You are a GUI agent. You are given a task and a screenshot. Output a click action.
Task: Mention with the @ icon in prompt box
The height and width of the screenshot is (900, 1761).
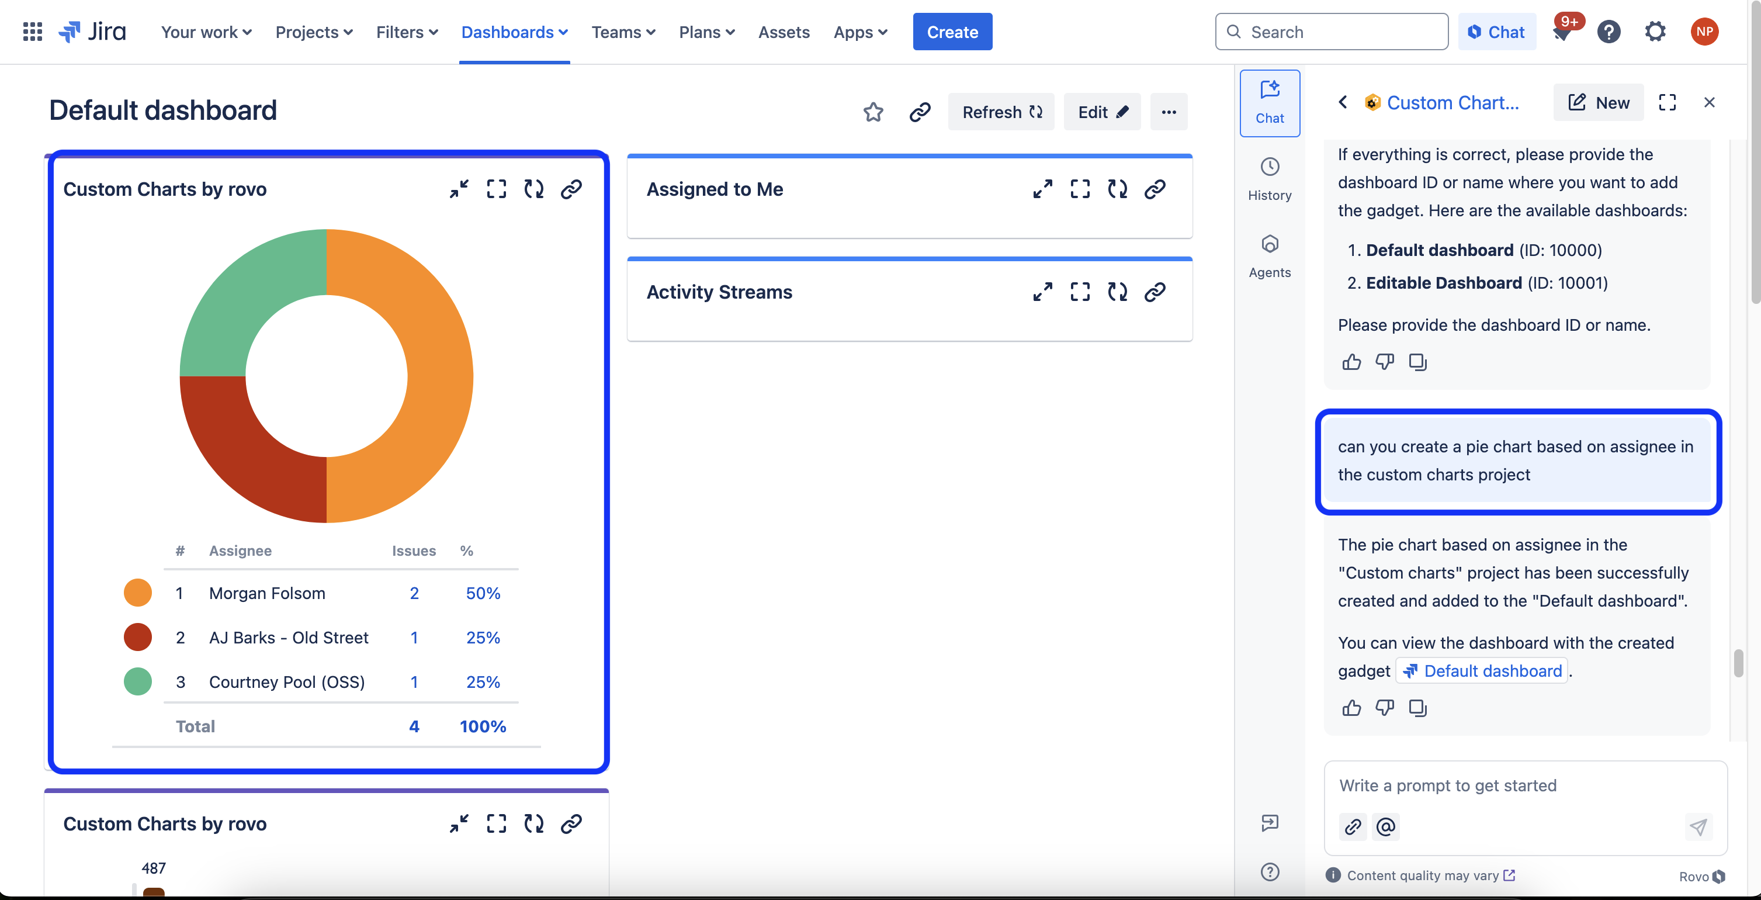click(x=1385, y=827)
